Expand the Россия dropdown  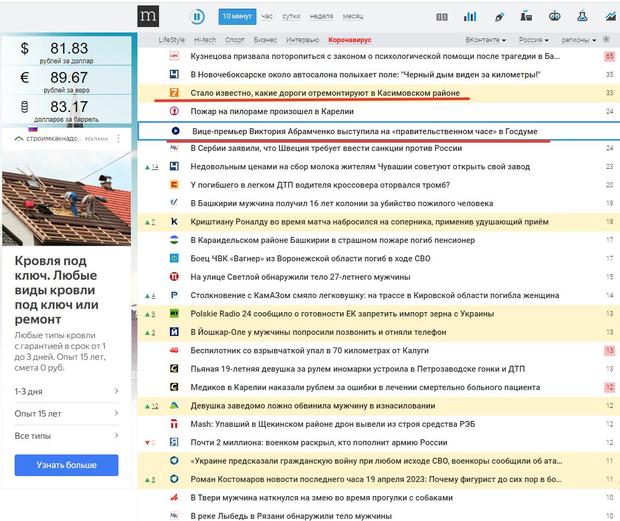[534, 40]
